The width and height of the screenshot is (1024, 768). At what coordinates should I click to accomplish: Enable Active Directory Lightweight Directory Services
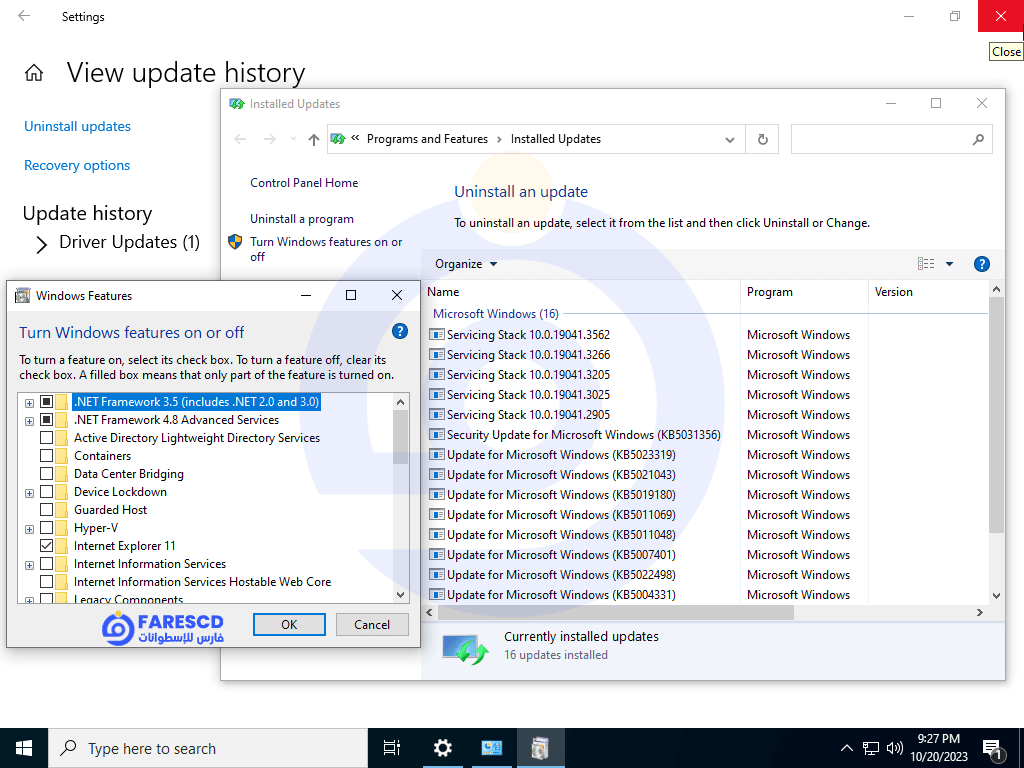pos(46,438)
